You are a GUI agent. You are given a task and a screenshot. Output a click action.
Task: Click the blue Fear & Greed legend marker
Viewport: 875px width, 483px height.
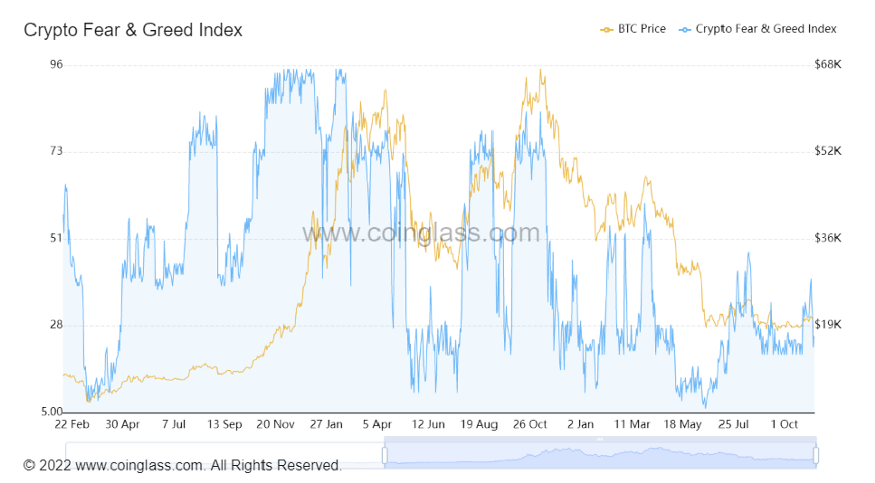pyautogui.click(x=685, y=29)
